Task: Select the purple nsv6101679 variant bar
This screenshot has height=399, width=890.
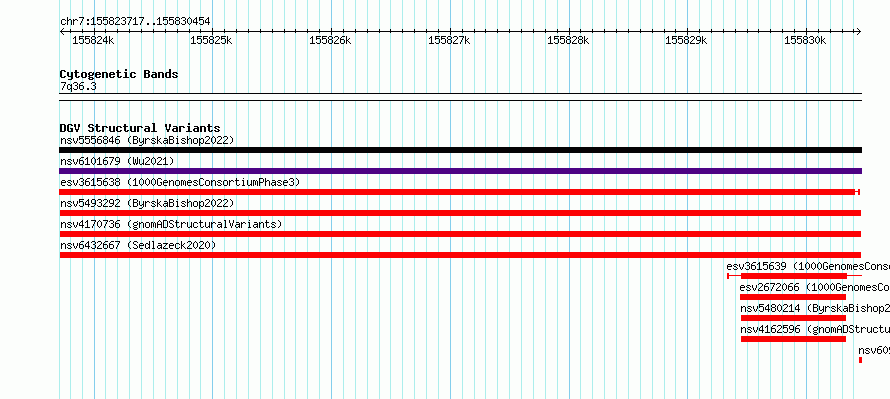Action: coord(460,171)
